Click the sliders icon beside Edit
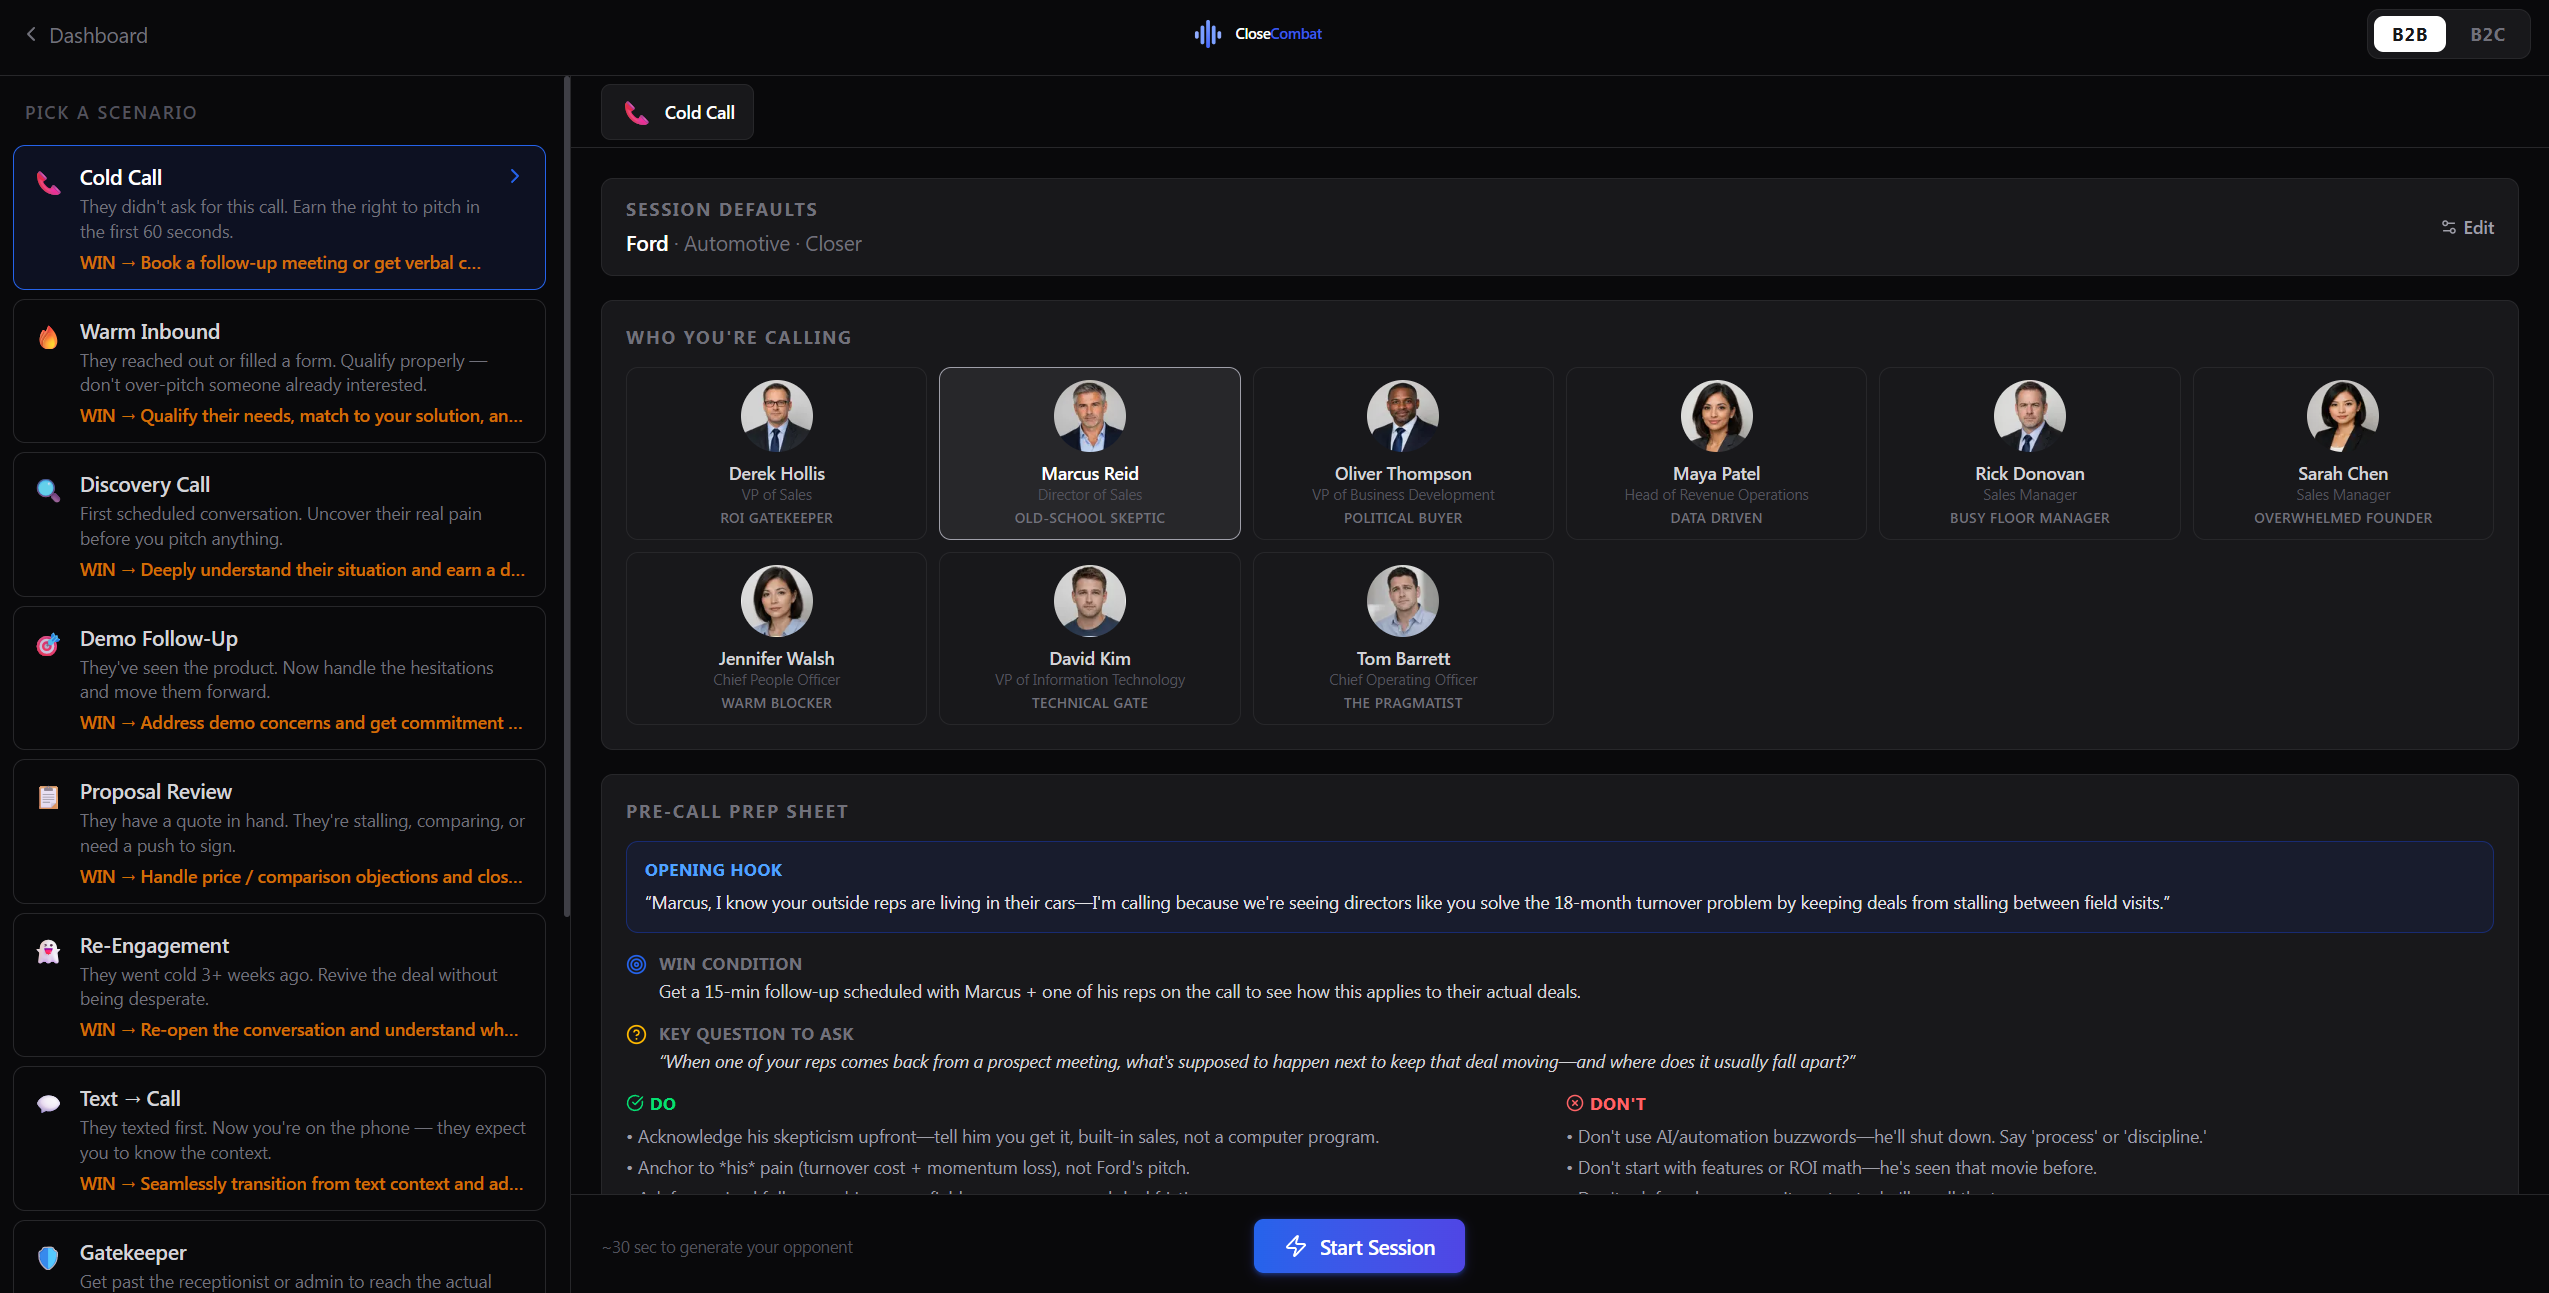Image resolution: width=2549 pixels, height=1293 pixels. 2449,228
